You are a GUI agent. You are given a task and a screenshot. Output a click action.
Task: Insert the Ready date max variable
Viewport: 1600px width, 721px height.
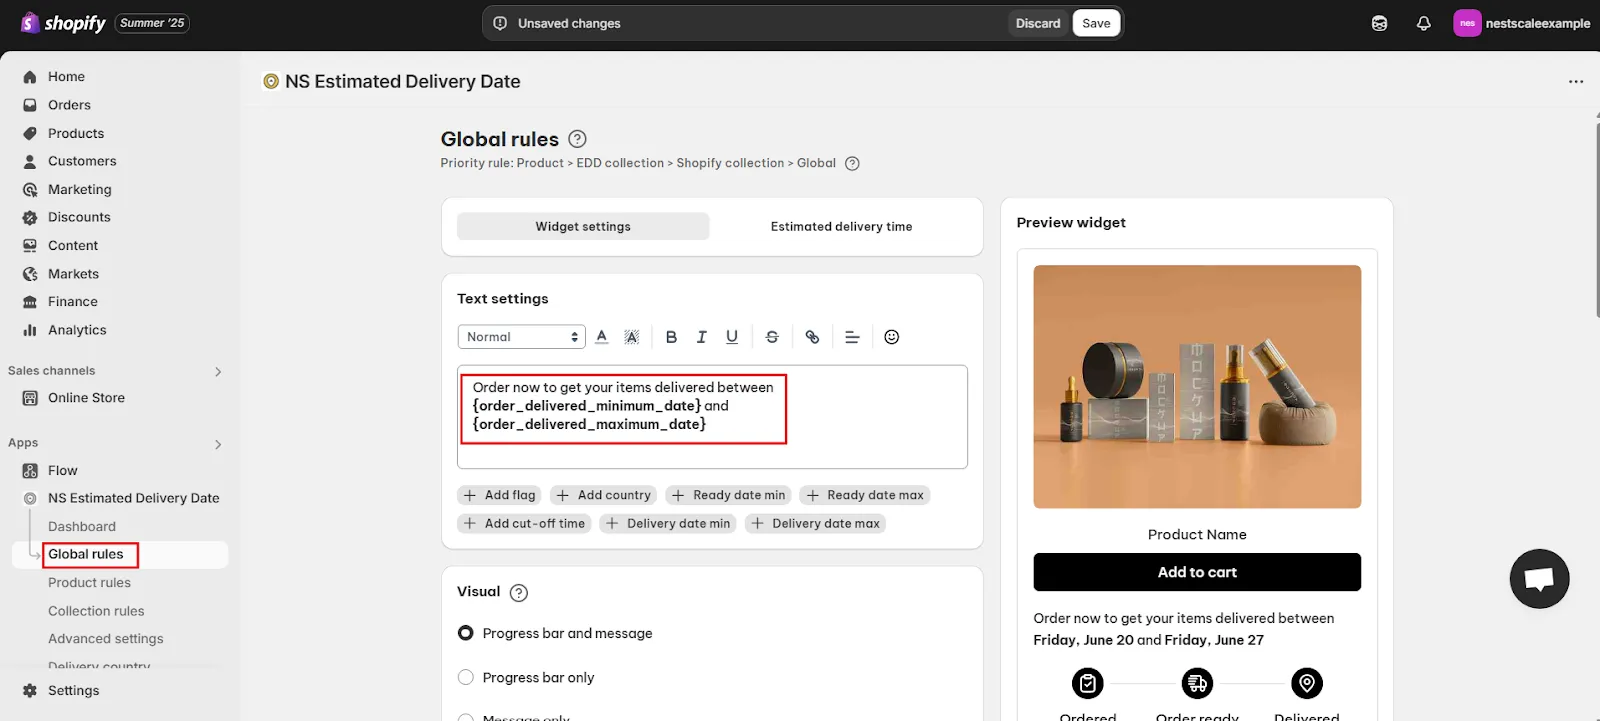[x=864, y=495]
